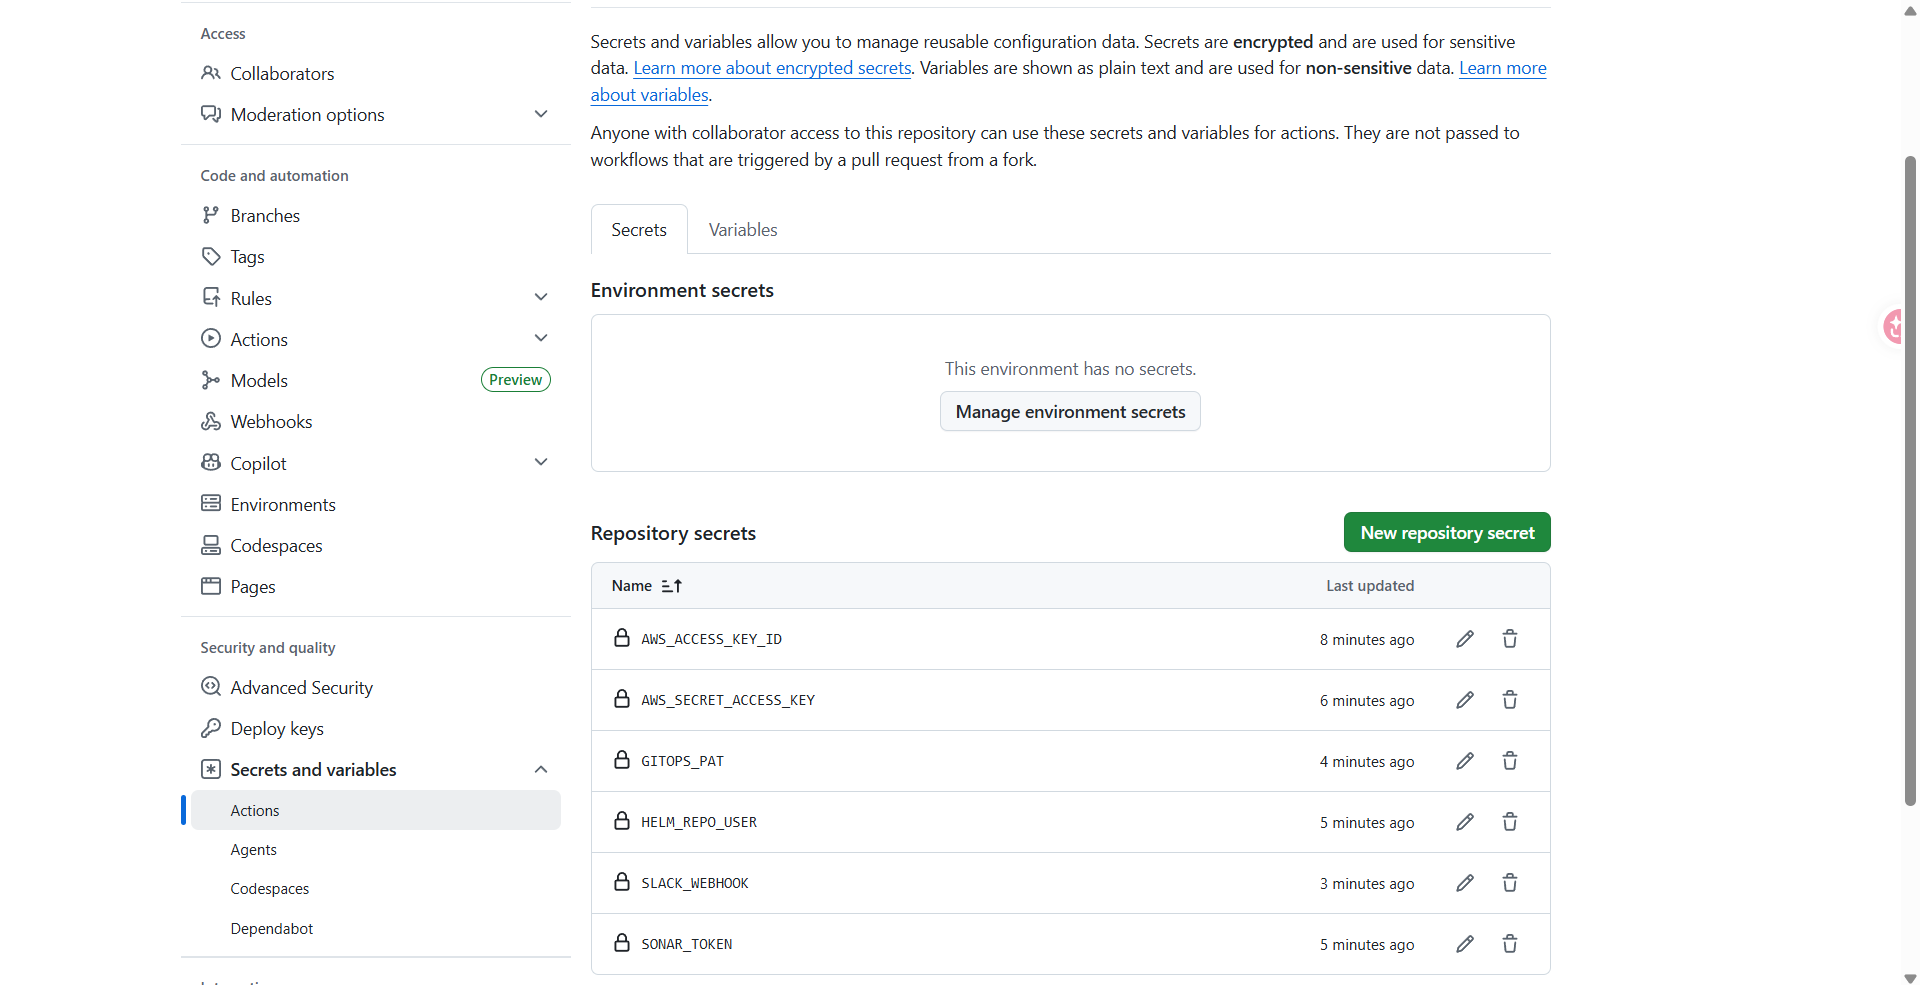
Task: Click the SLACK_WEBHOOK secret name
Action: coord(695,883)
